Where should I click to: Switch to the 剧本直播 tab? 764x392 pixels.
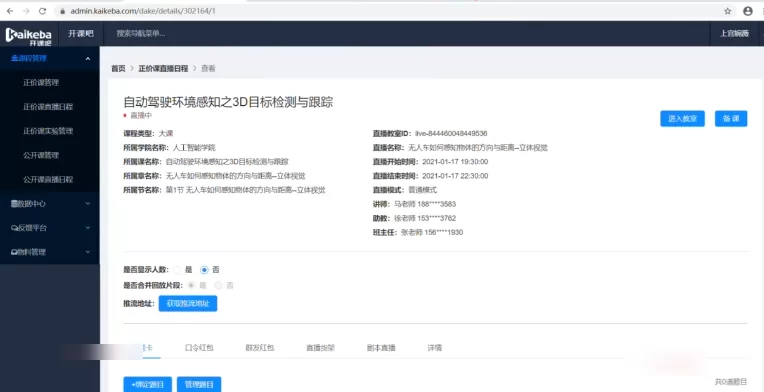(381, 348)
